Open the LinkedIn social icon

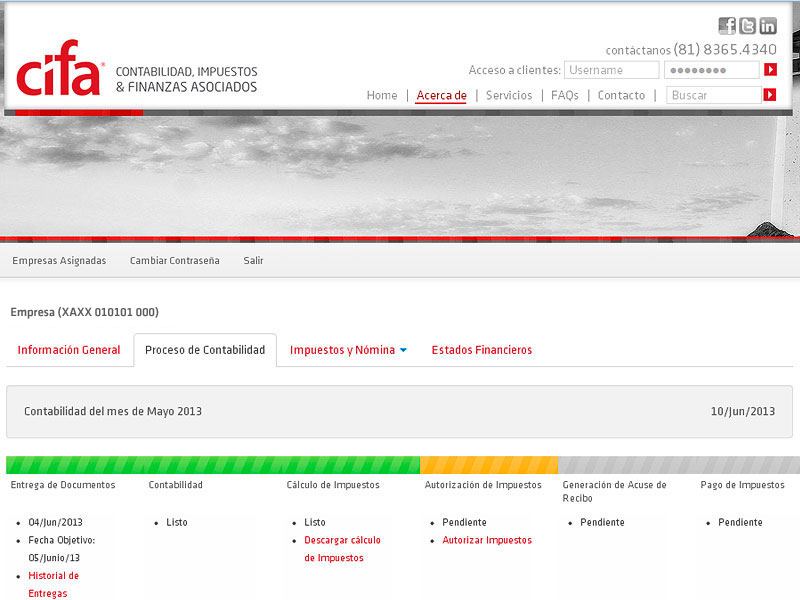pyautogui.click(x=768, y=26)
